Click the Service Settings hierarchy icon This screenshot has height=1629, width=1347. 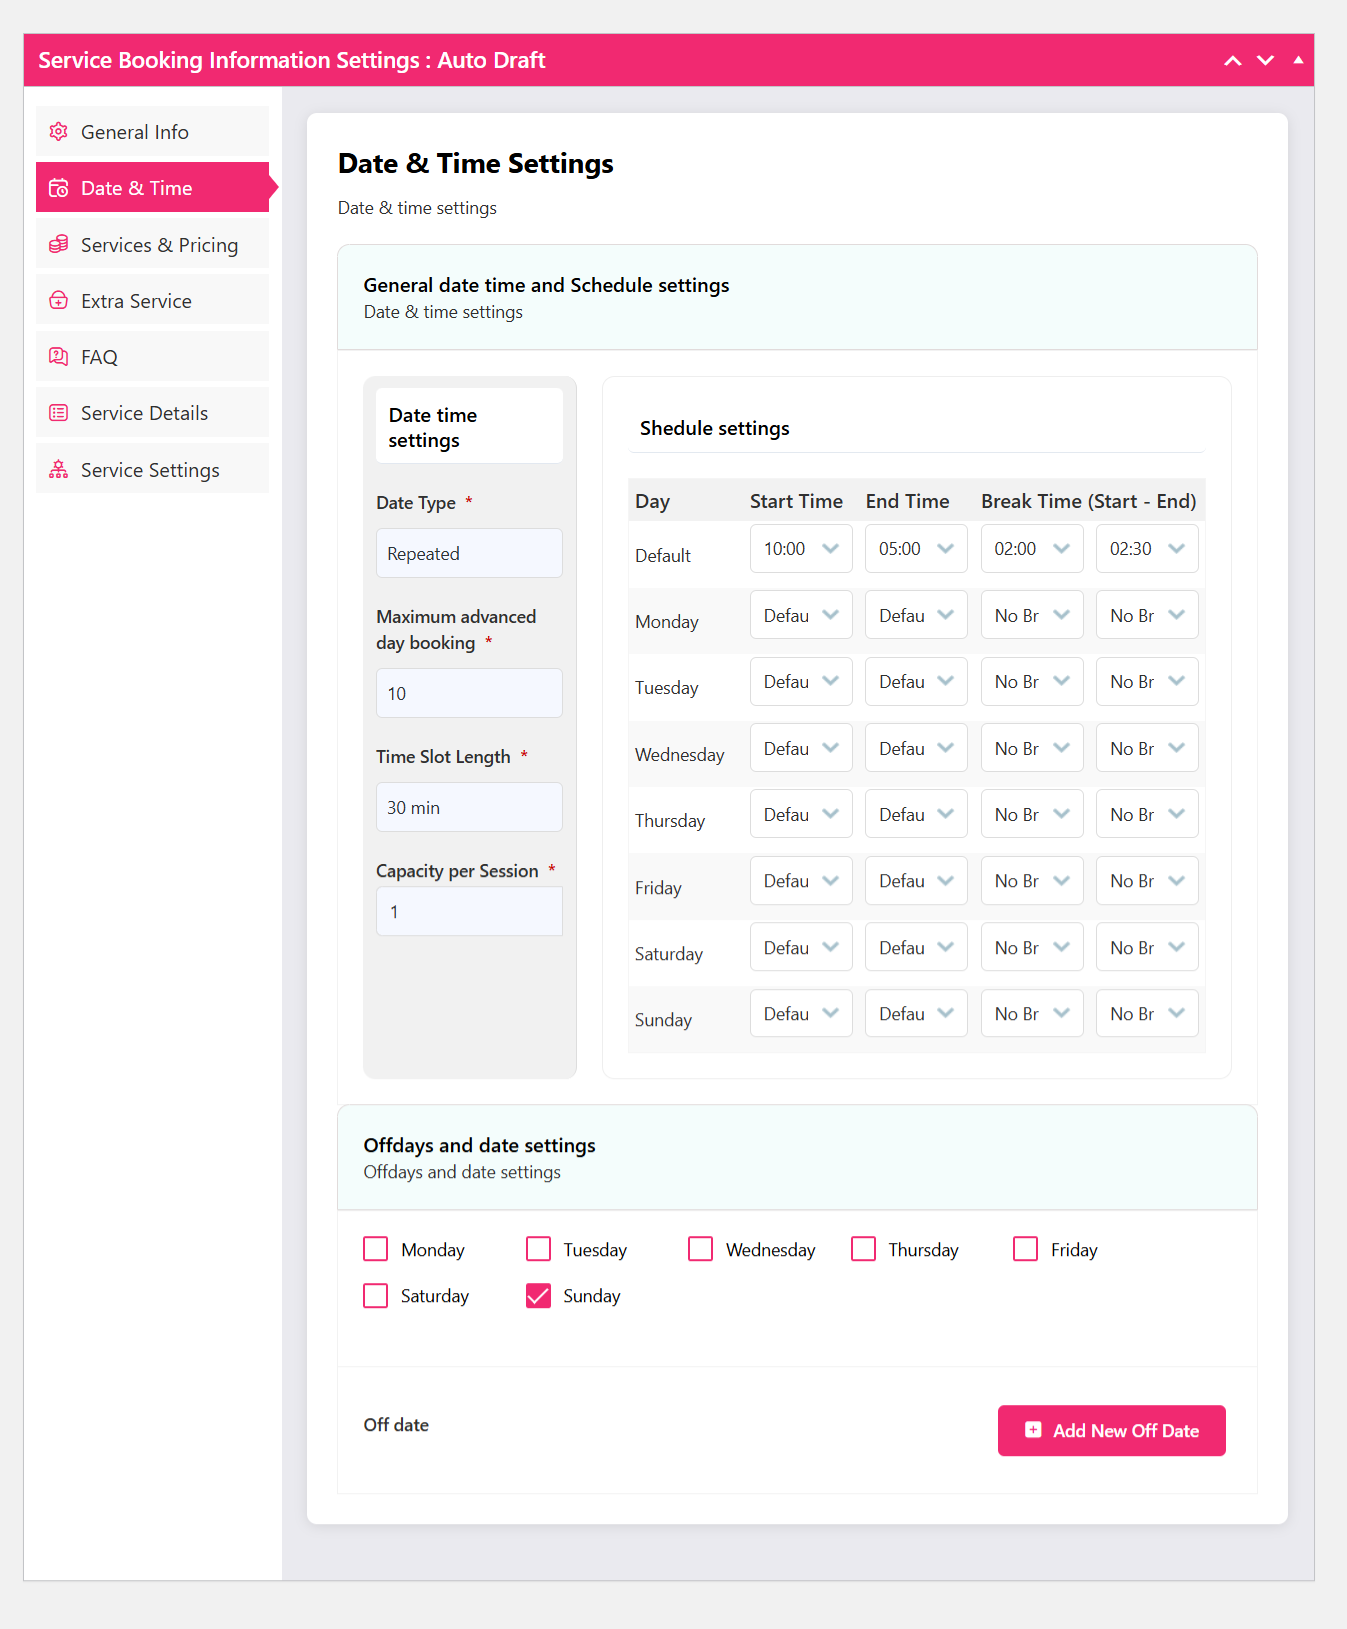[x=59, y=470]
